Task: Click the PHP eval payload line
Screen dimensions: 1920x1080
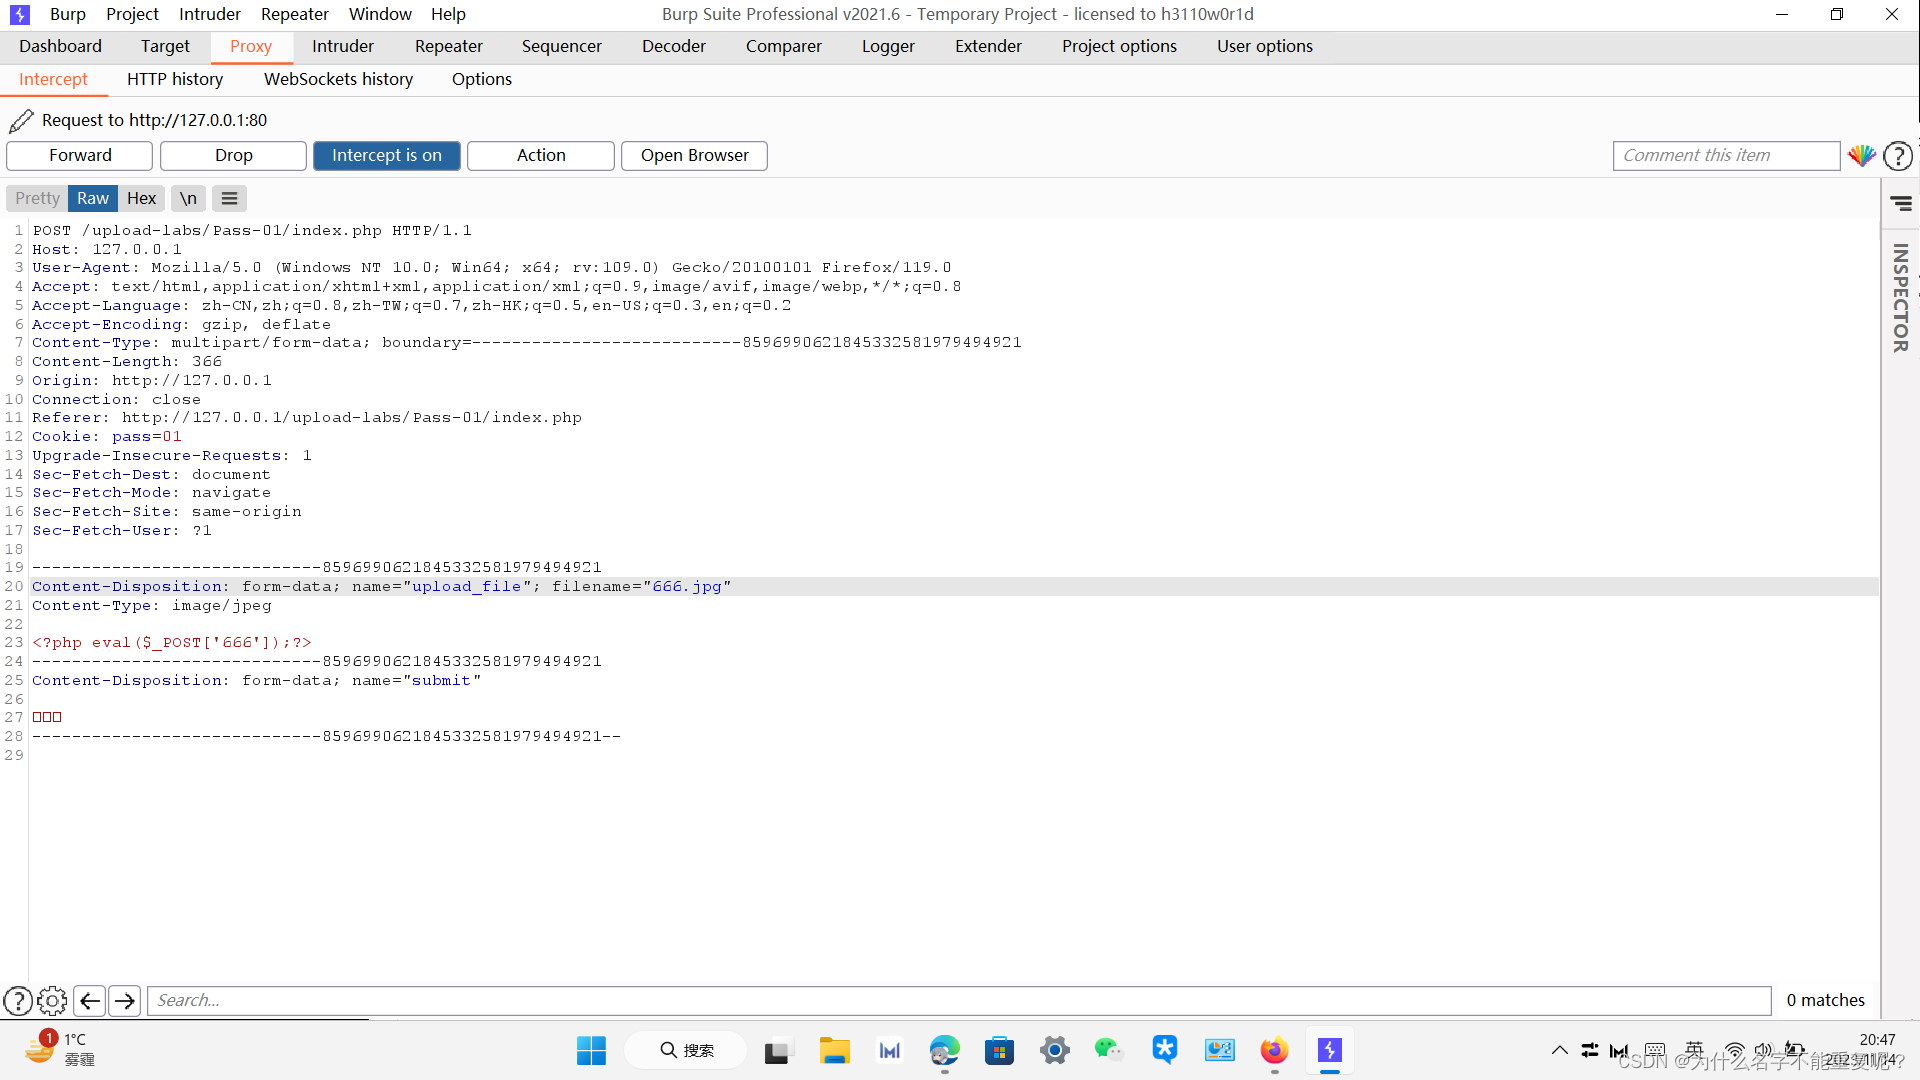Action: [172, 643]
